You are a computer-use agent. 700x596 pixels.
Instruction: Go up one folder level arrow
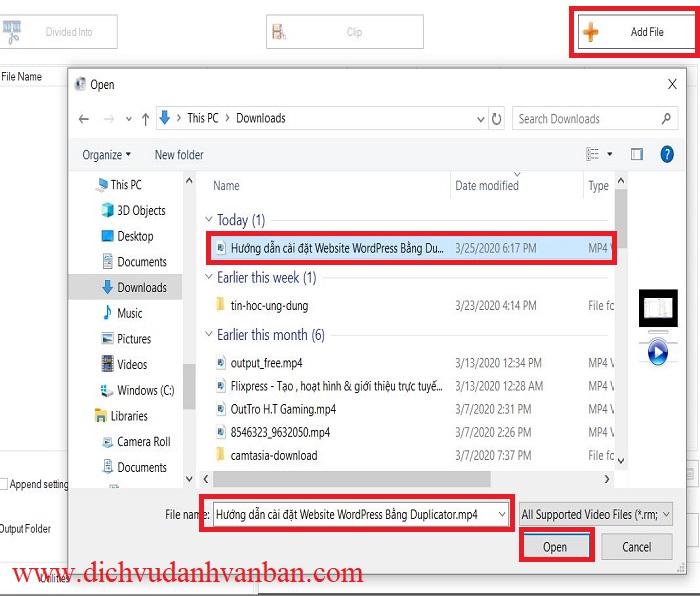(x=145, y=119)
